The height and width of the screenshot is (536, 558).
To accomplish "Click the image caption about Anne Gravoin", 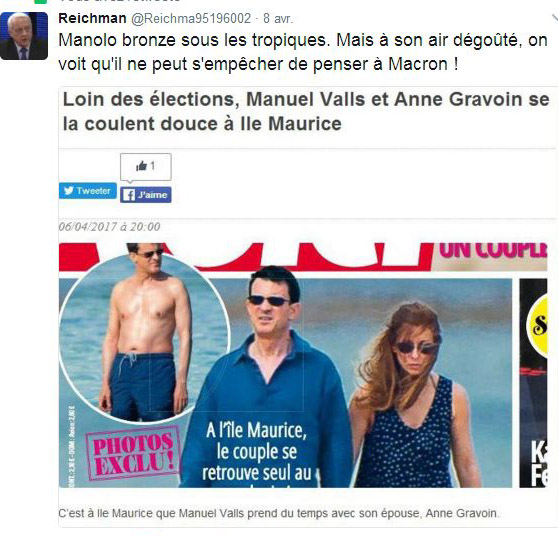I will [279, 513].
